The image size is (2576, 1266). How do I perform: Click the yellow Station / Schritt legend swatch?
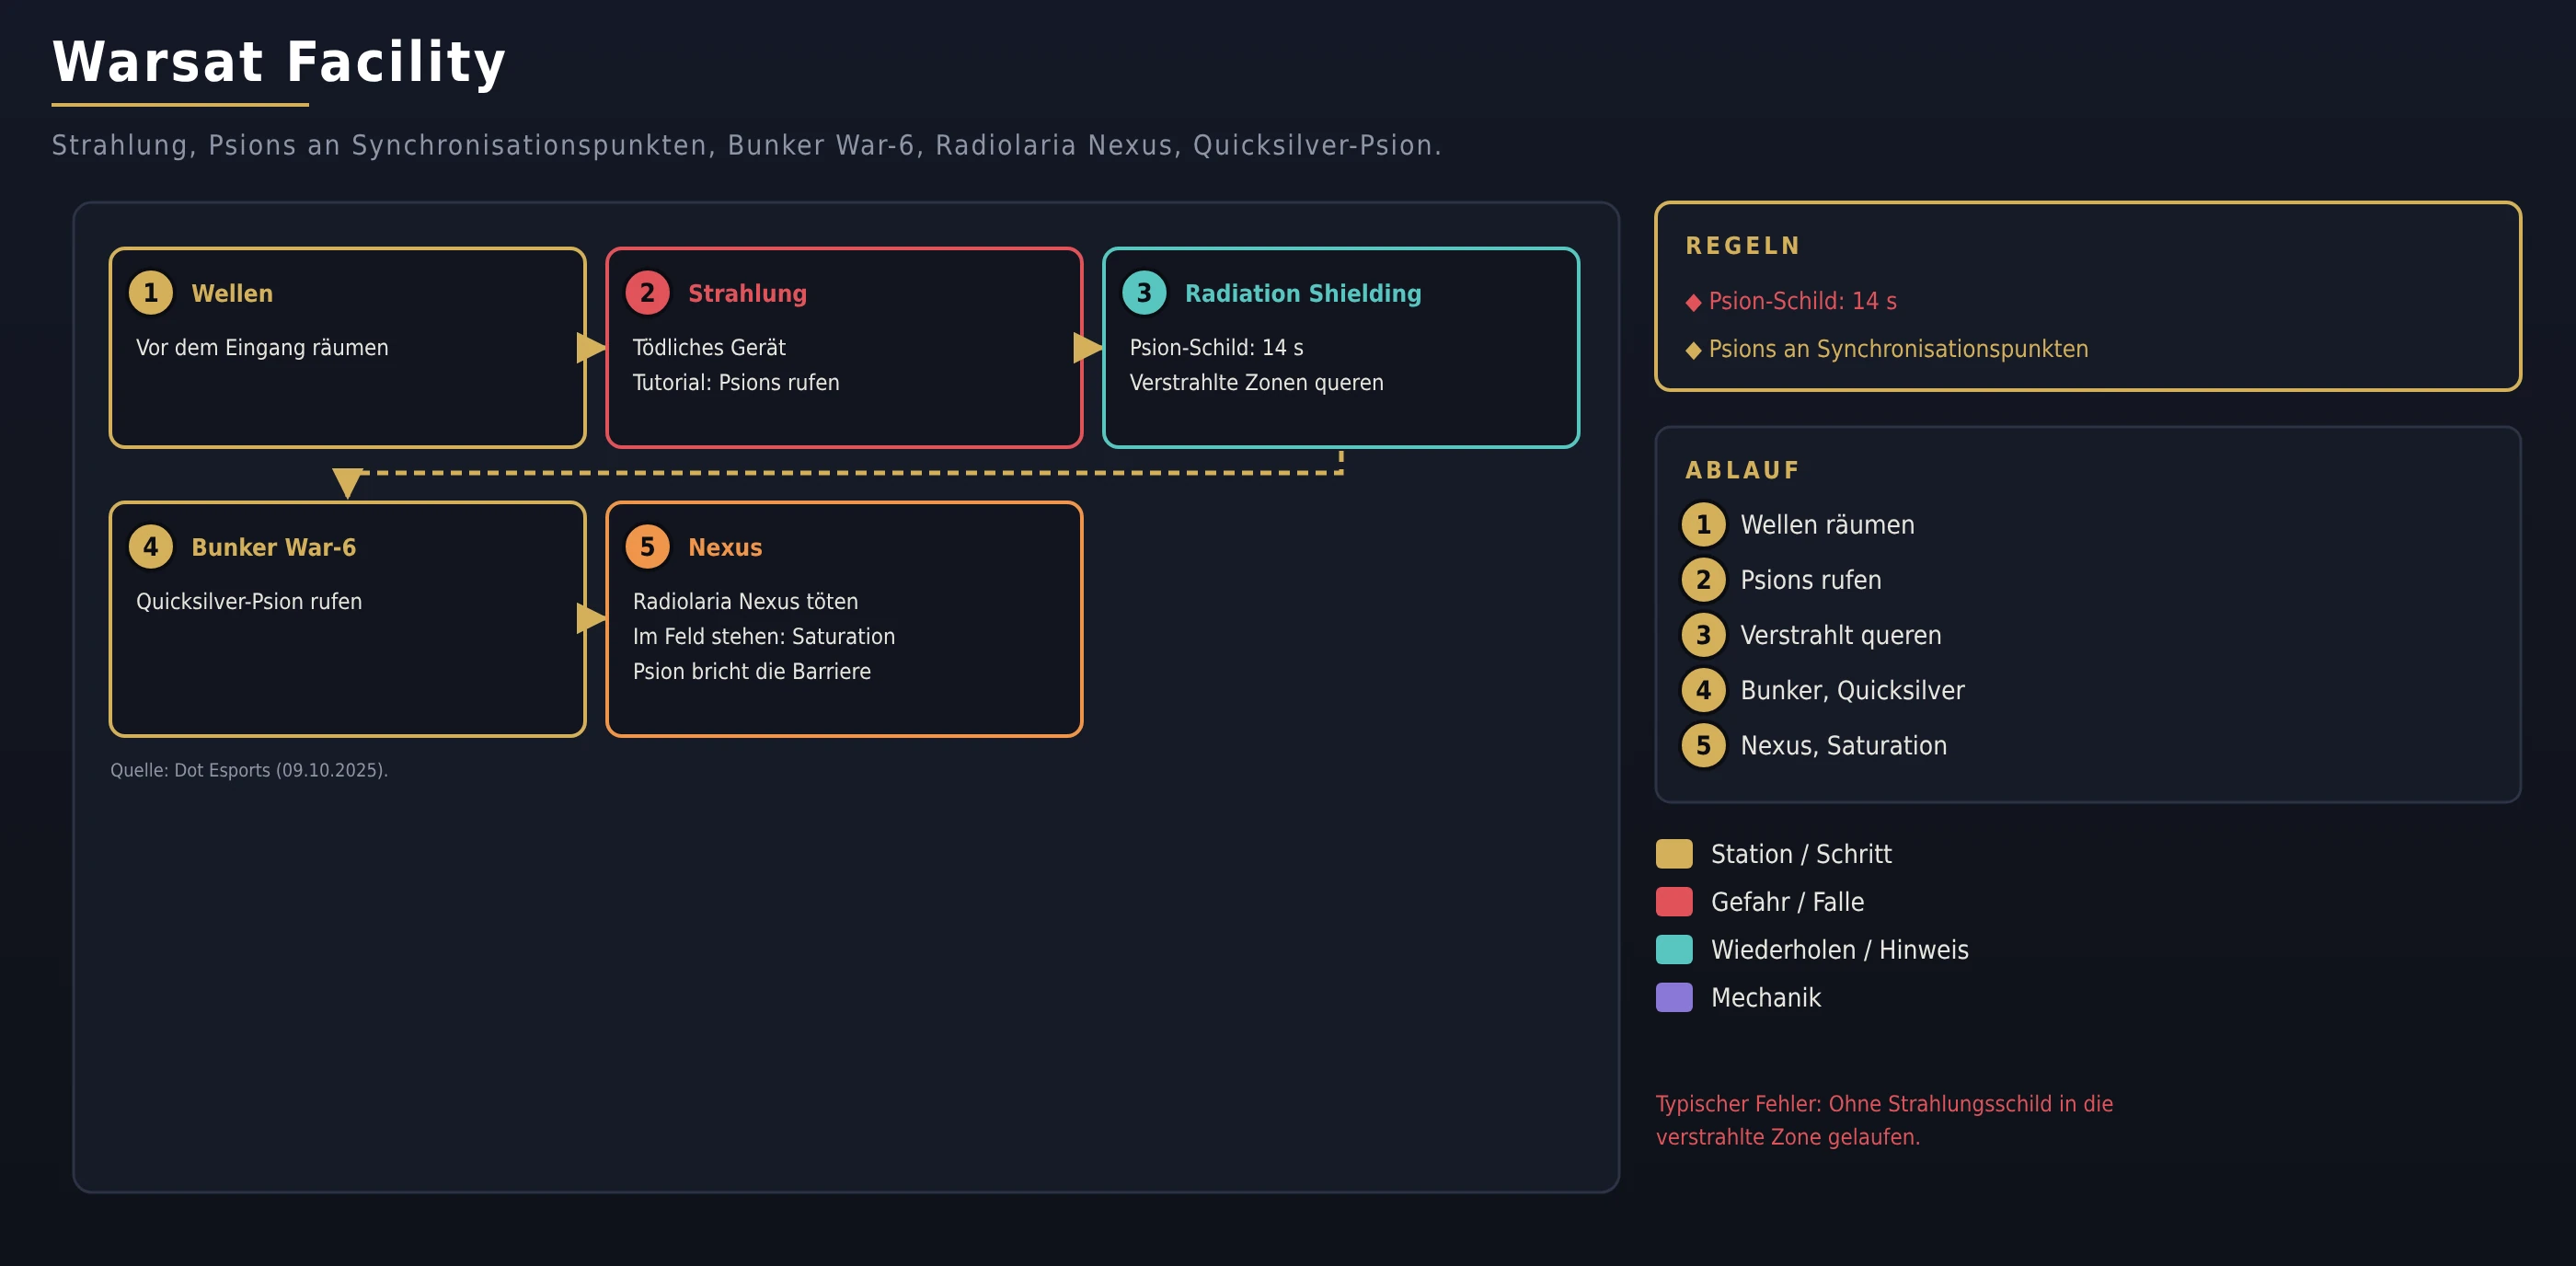pyautogui.click(x=1674, y=854)
